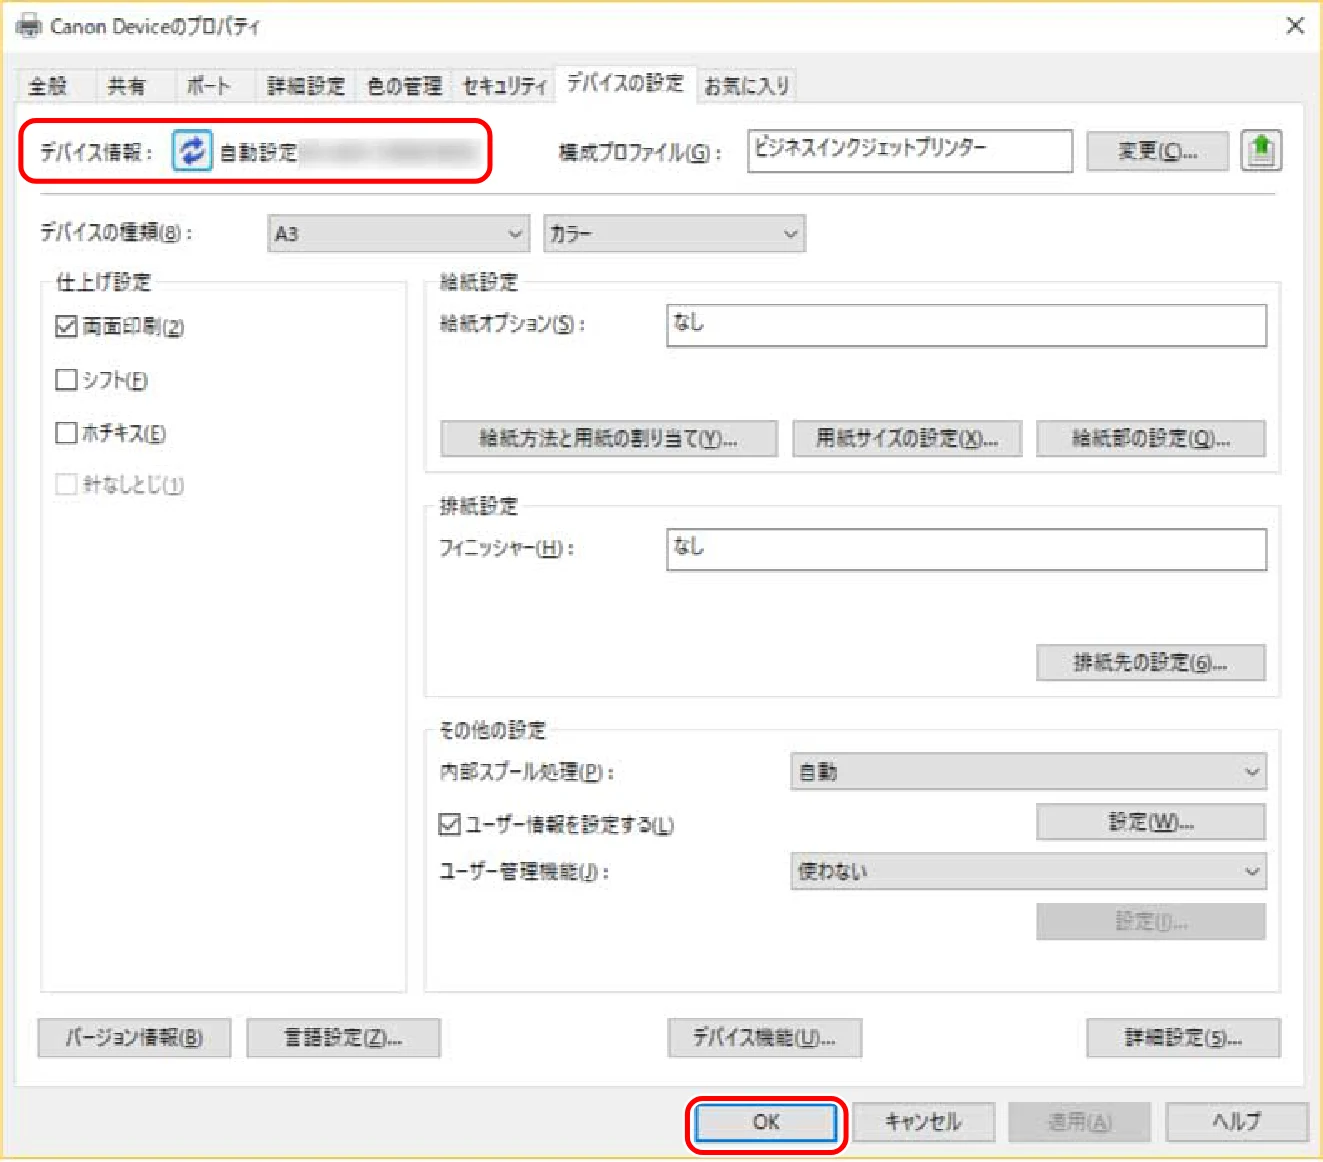Click the printer icon in title bar
1323x1162 pixels.
pyautogui.click(x=29, y=26)
